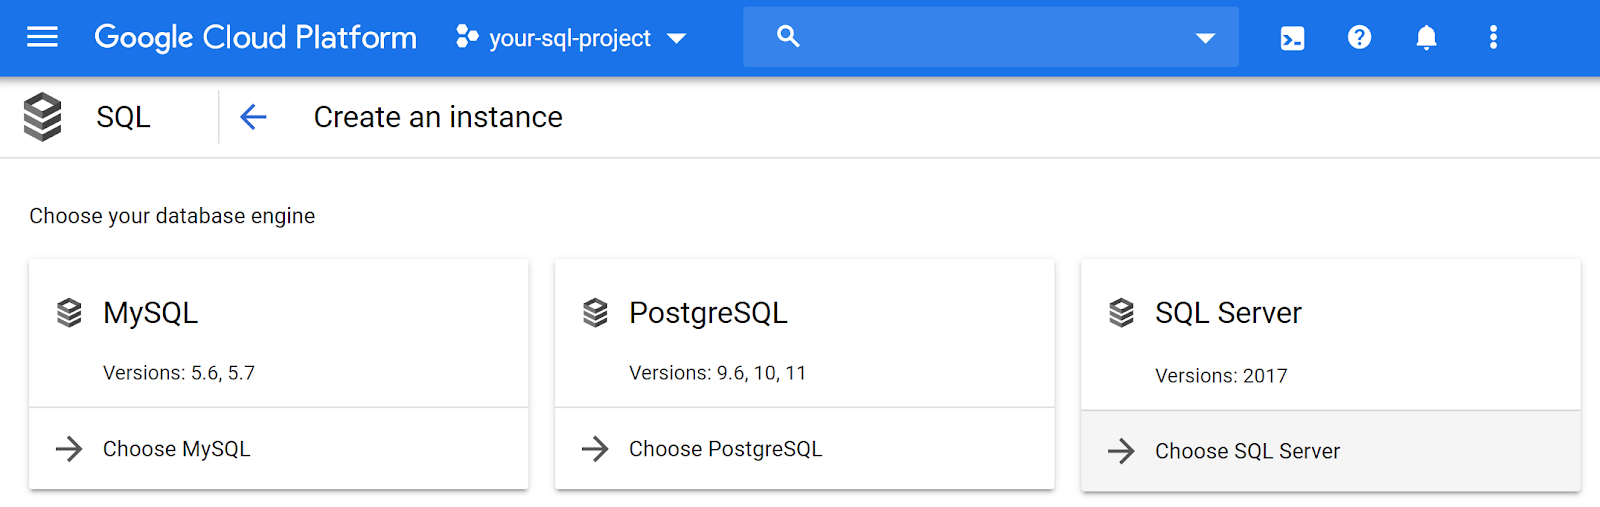
Task: Click the magnifier search icon
Action: (788, 37)
